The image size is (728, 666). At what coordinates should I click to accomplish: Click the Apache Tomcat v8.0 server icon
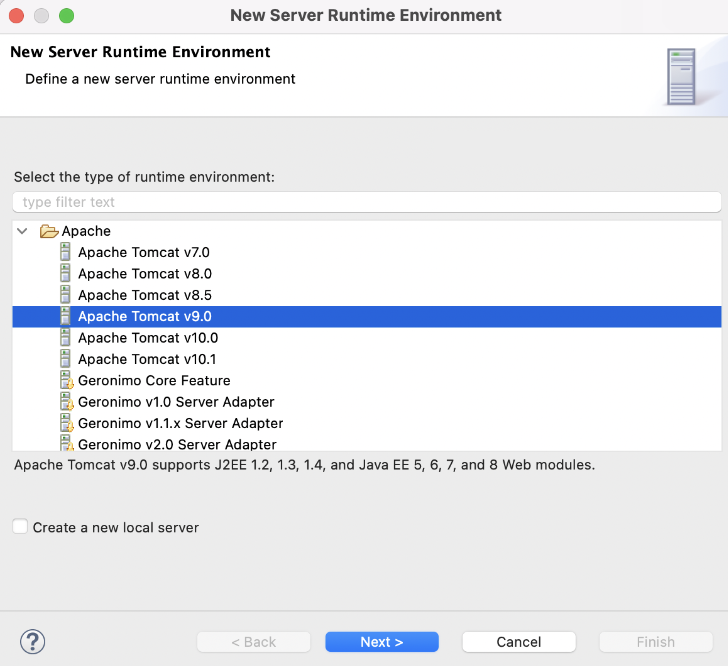click(x=65, y=273)
